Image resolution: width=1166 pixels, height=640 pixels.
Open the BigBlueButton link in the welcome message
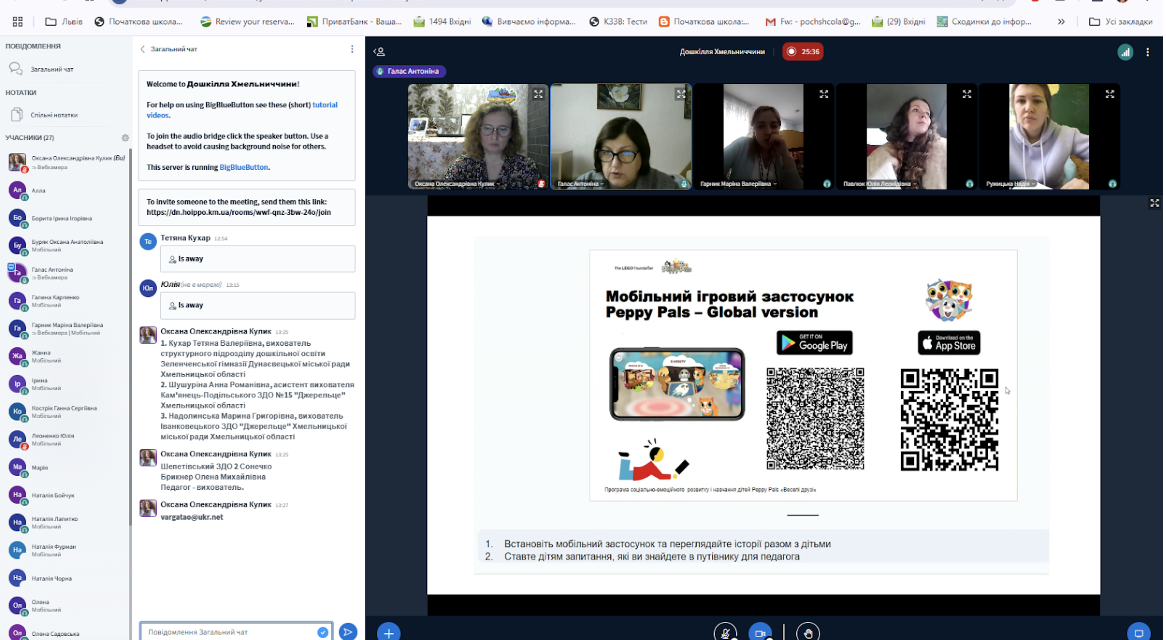tap(244, 167)
